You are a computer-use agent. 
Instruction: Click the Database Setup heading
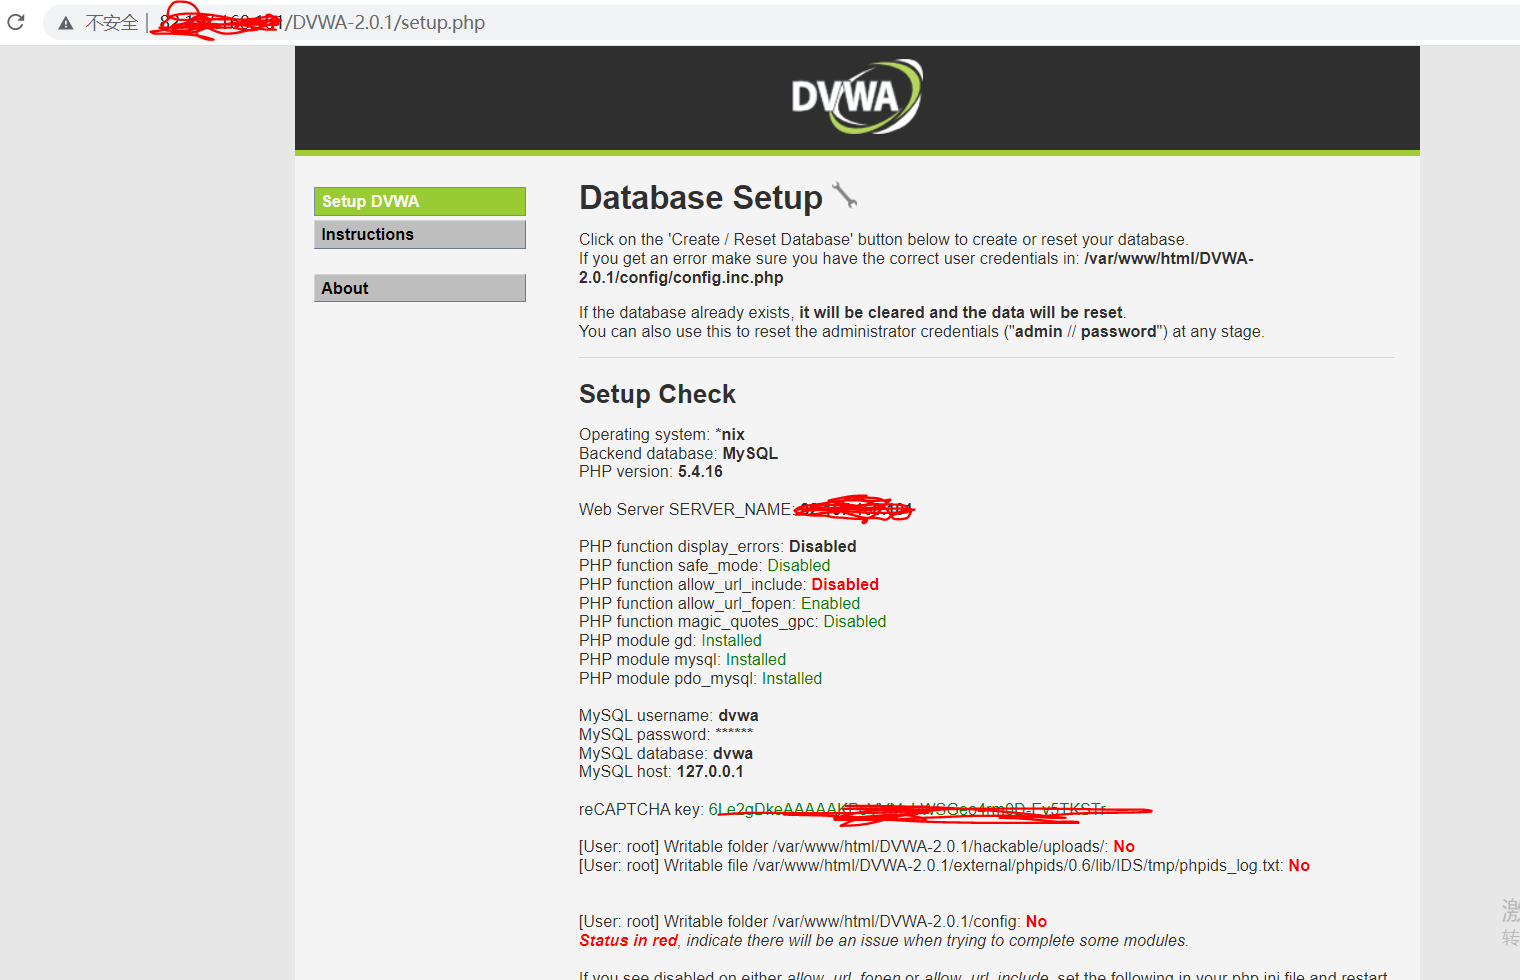(701, 197)
